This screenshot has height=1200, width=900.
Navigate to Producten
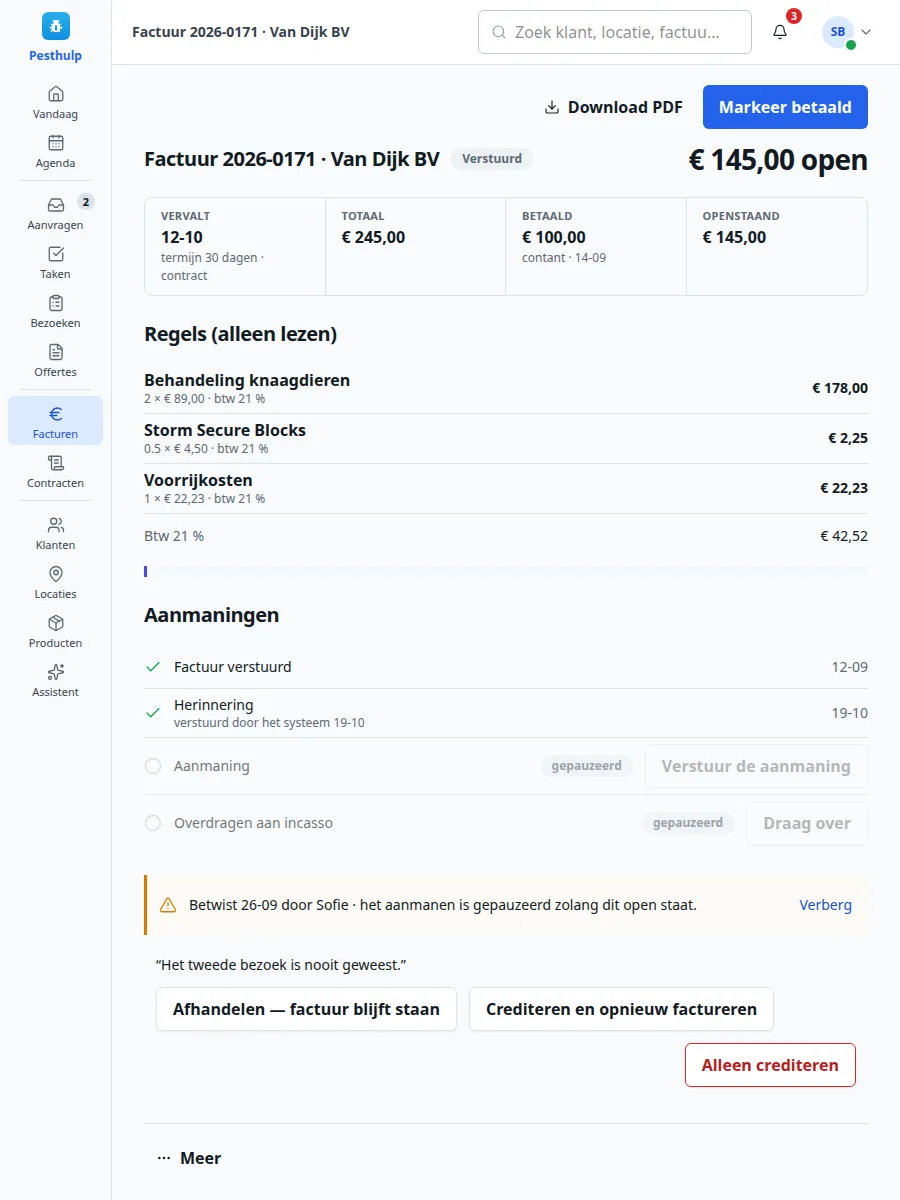(56, 630)
